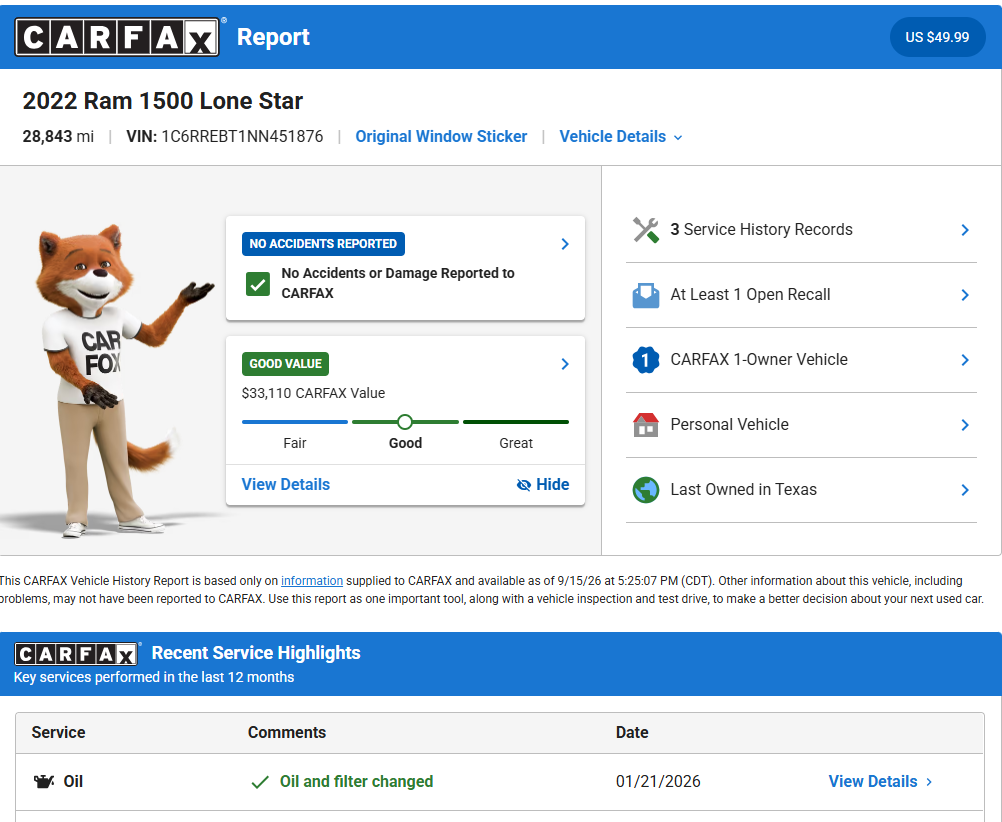Open View Details in the value card
Image resolution: width=1002 pixels, height=822 pixels.
tap(286, 485)
